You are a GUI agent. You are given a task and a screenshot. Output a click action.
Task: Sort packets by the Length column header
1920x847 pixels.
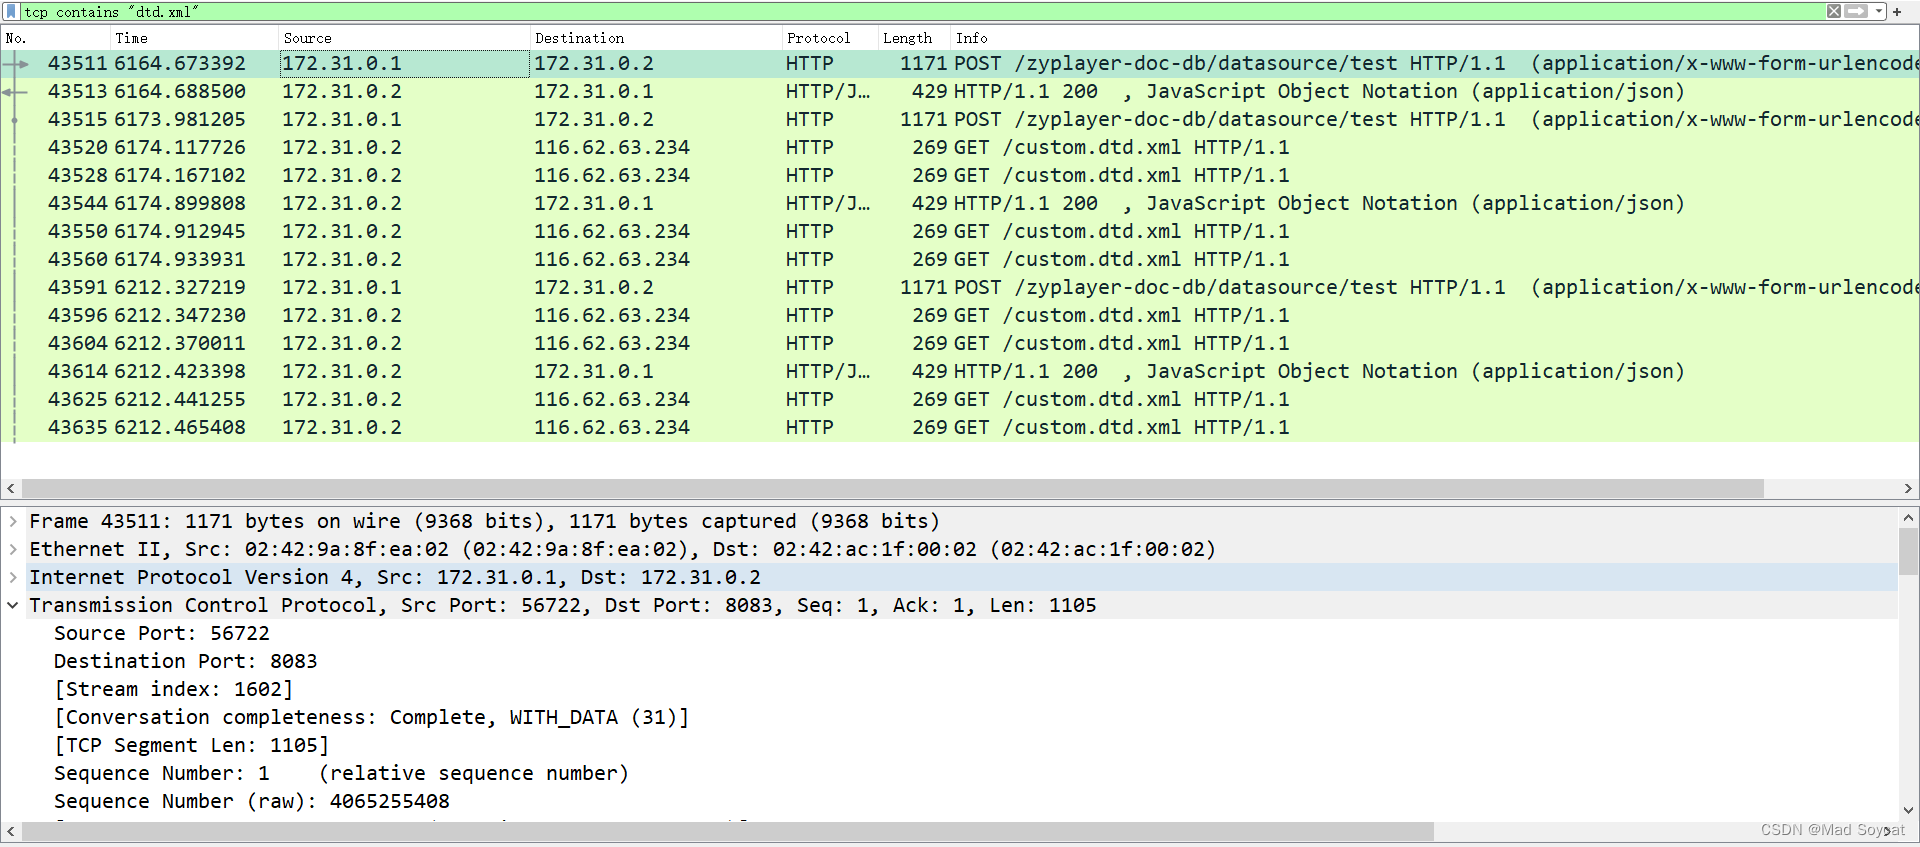point(914,38)
